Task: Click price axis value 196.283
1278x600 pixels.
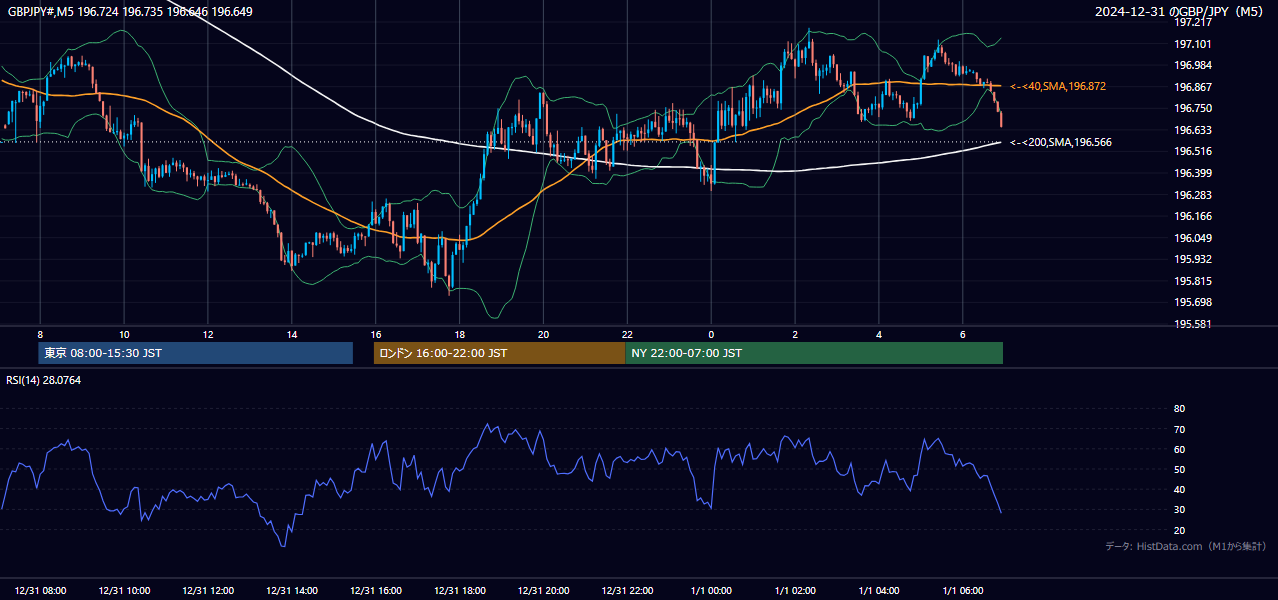Action: 1193,195
